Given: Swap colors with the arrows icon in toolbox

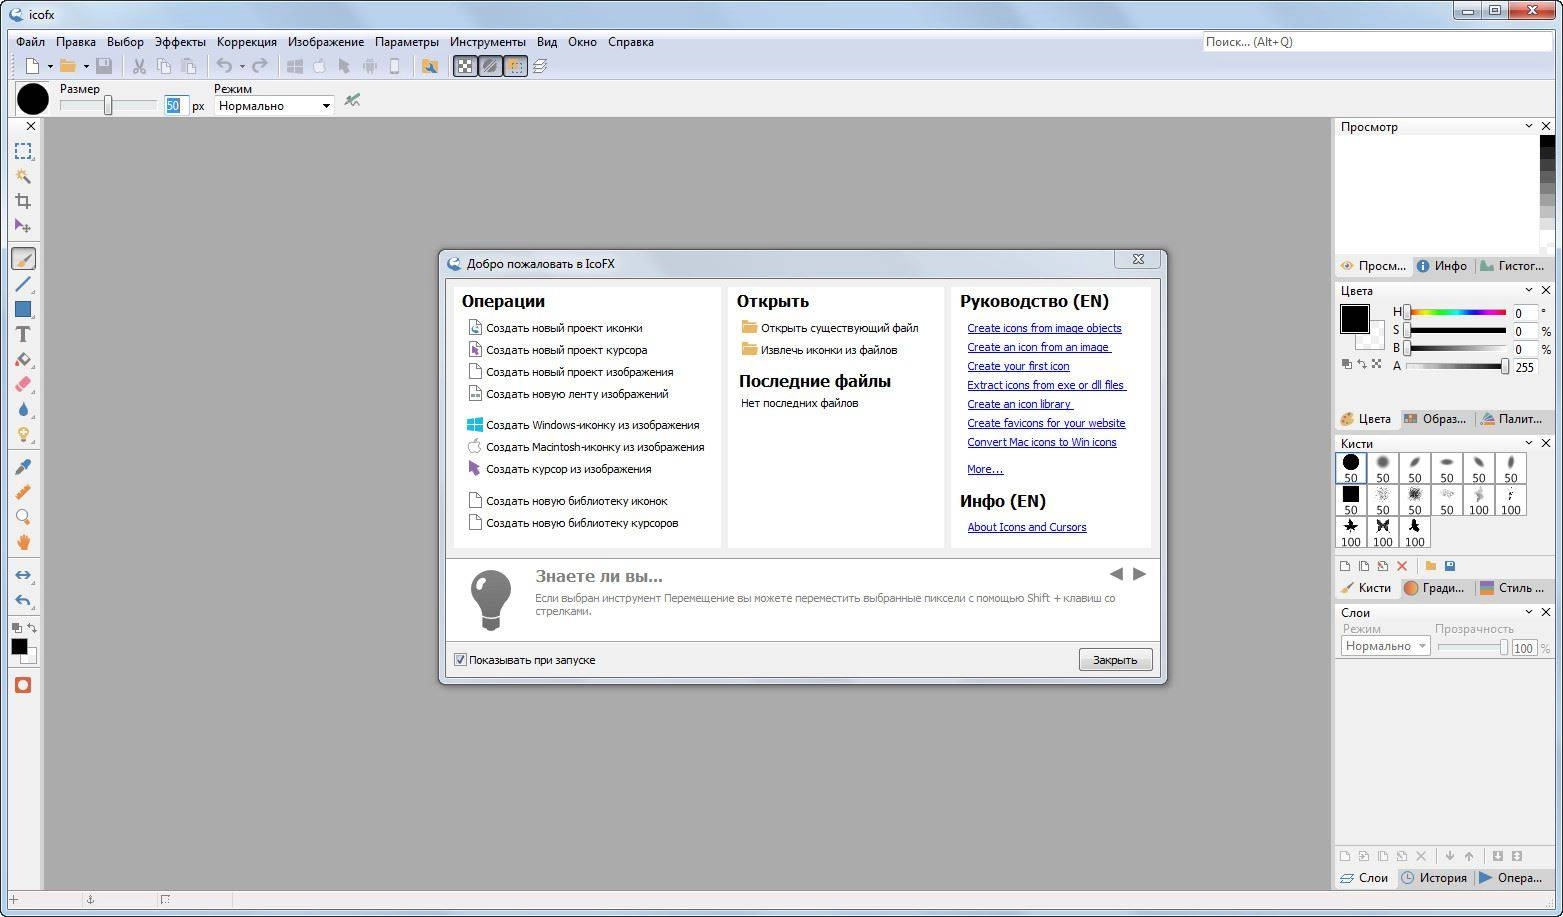Looking at the screenshot, I should (x=32, y=628).
